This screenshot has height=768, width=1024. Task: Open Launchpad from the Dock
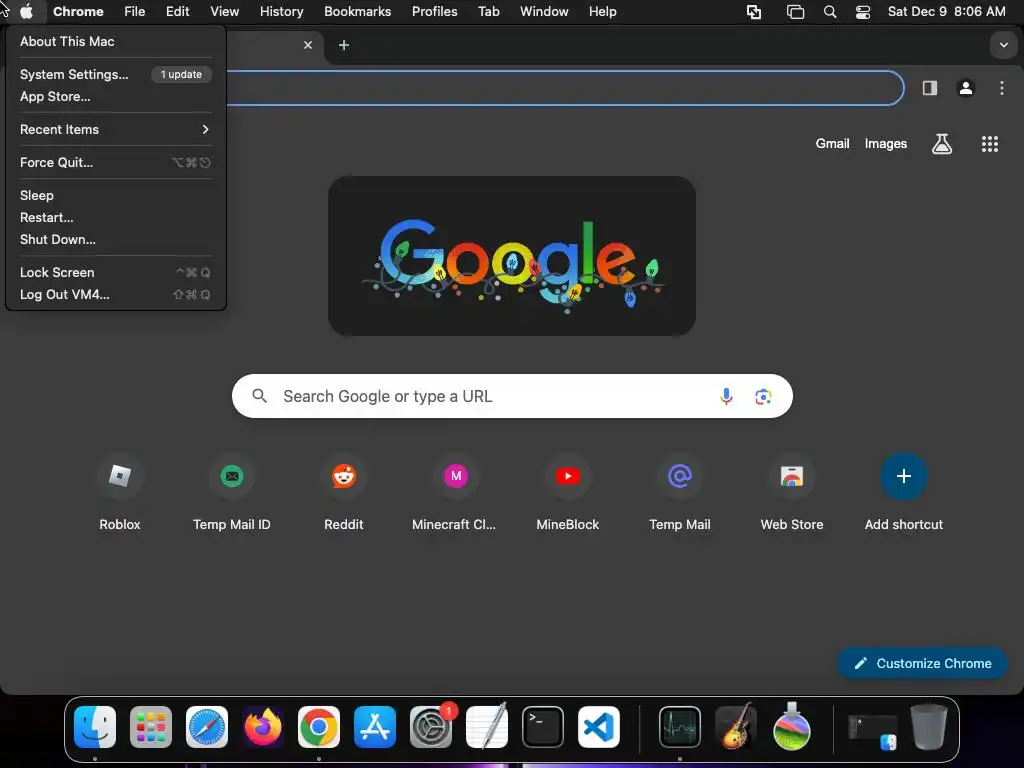pos(151,727)
